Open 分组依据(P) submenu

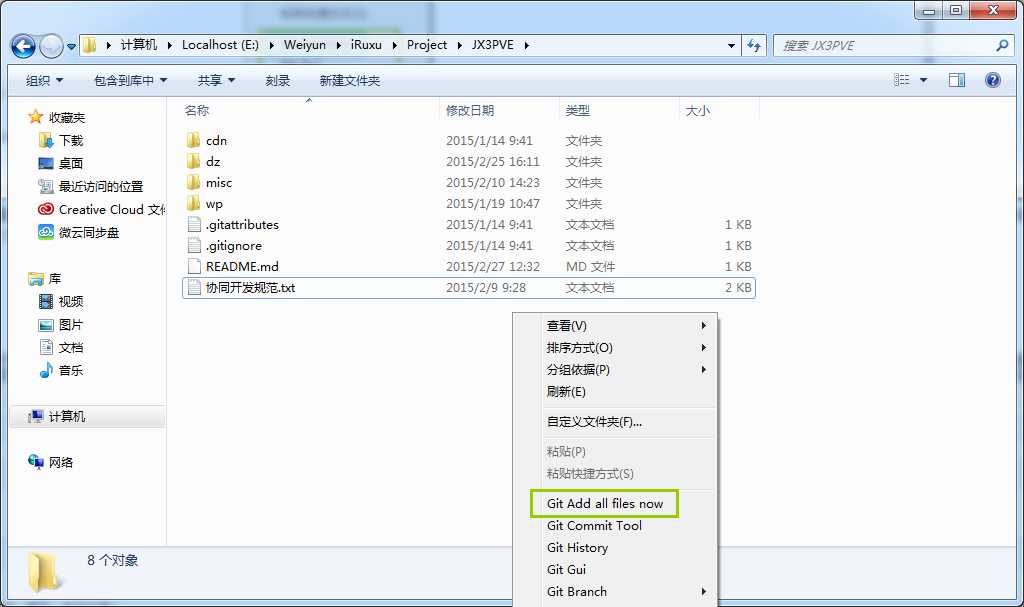coord(626,370)
